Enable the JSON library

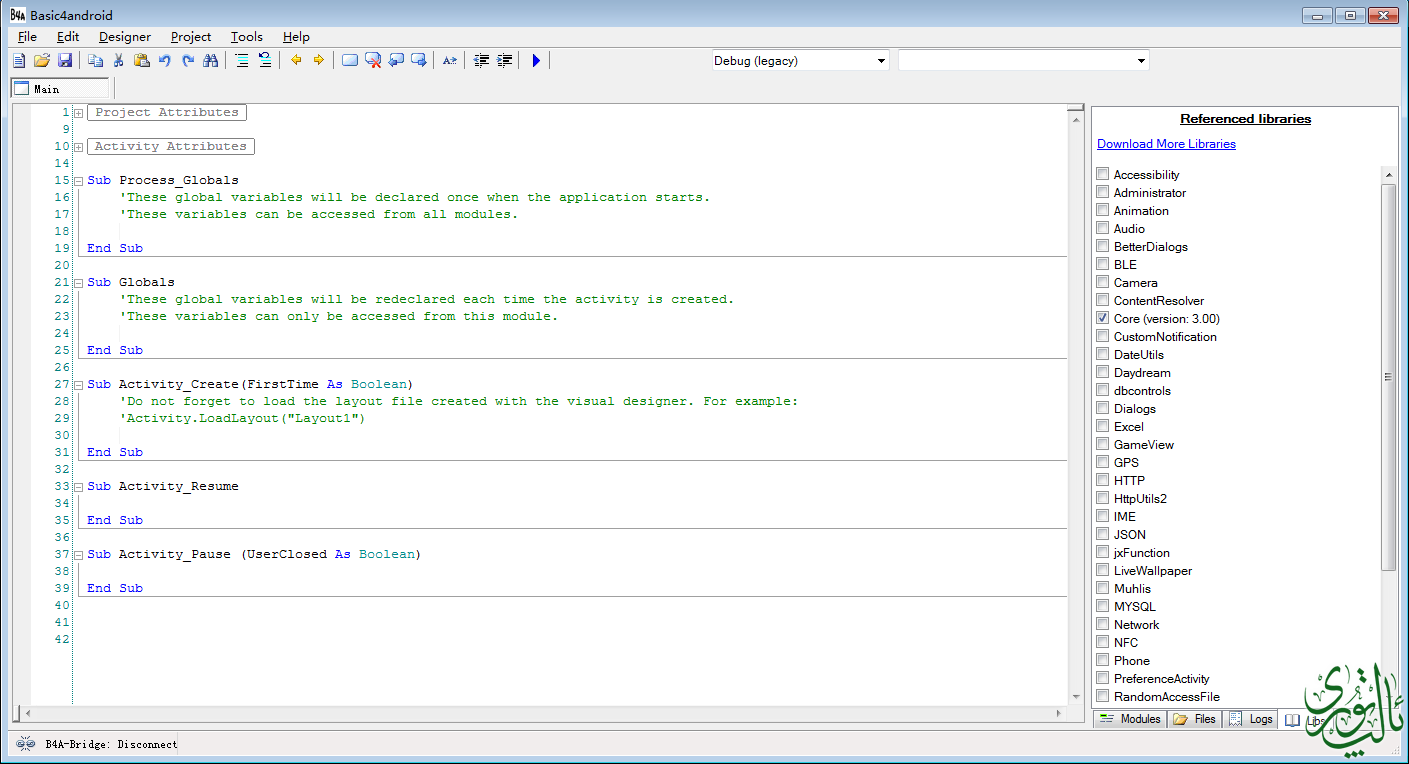(1103, 534)
